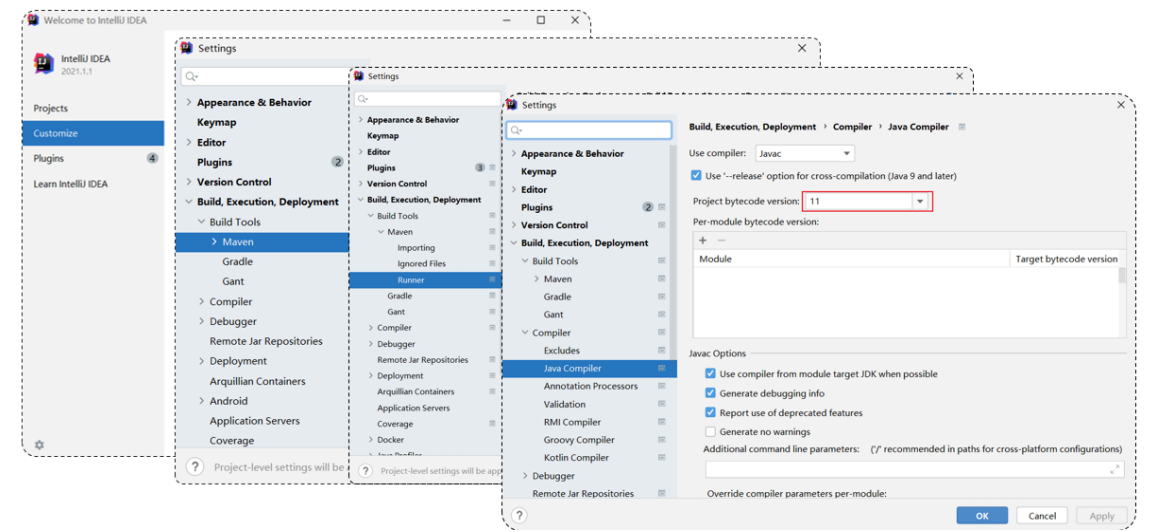Click the project-level icon beside Validation row

tap(662, 404)
